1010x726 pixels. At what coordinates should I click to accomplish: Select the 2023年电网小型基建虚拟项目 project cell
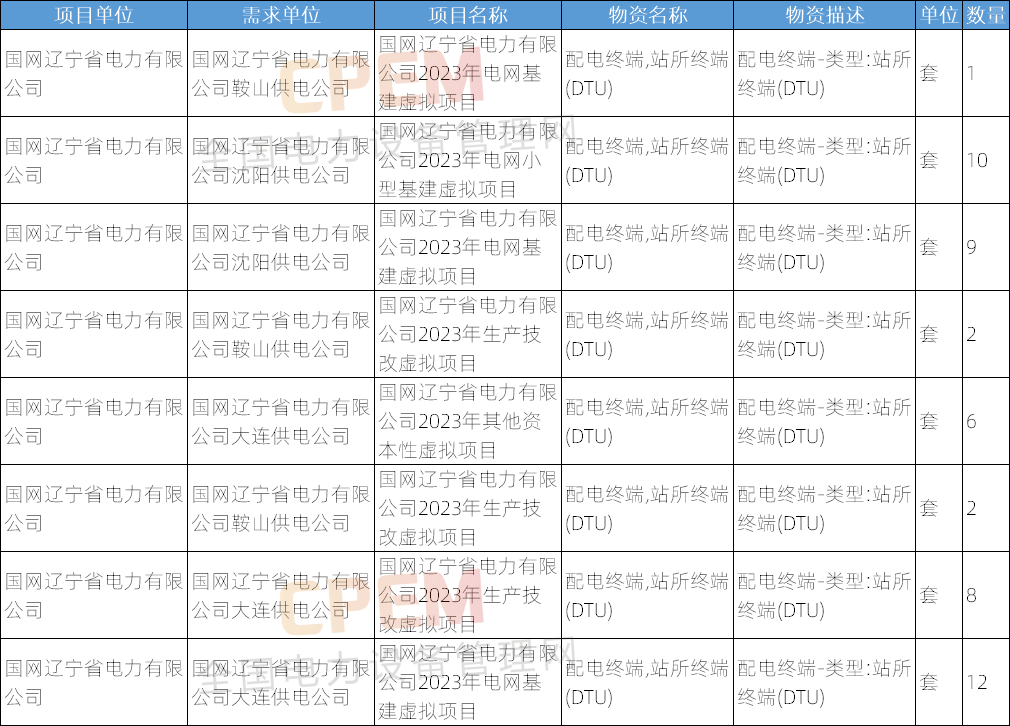[467, 160]
